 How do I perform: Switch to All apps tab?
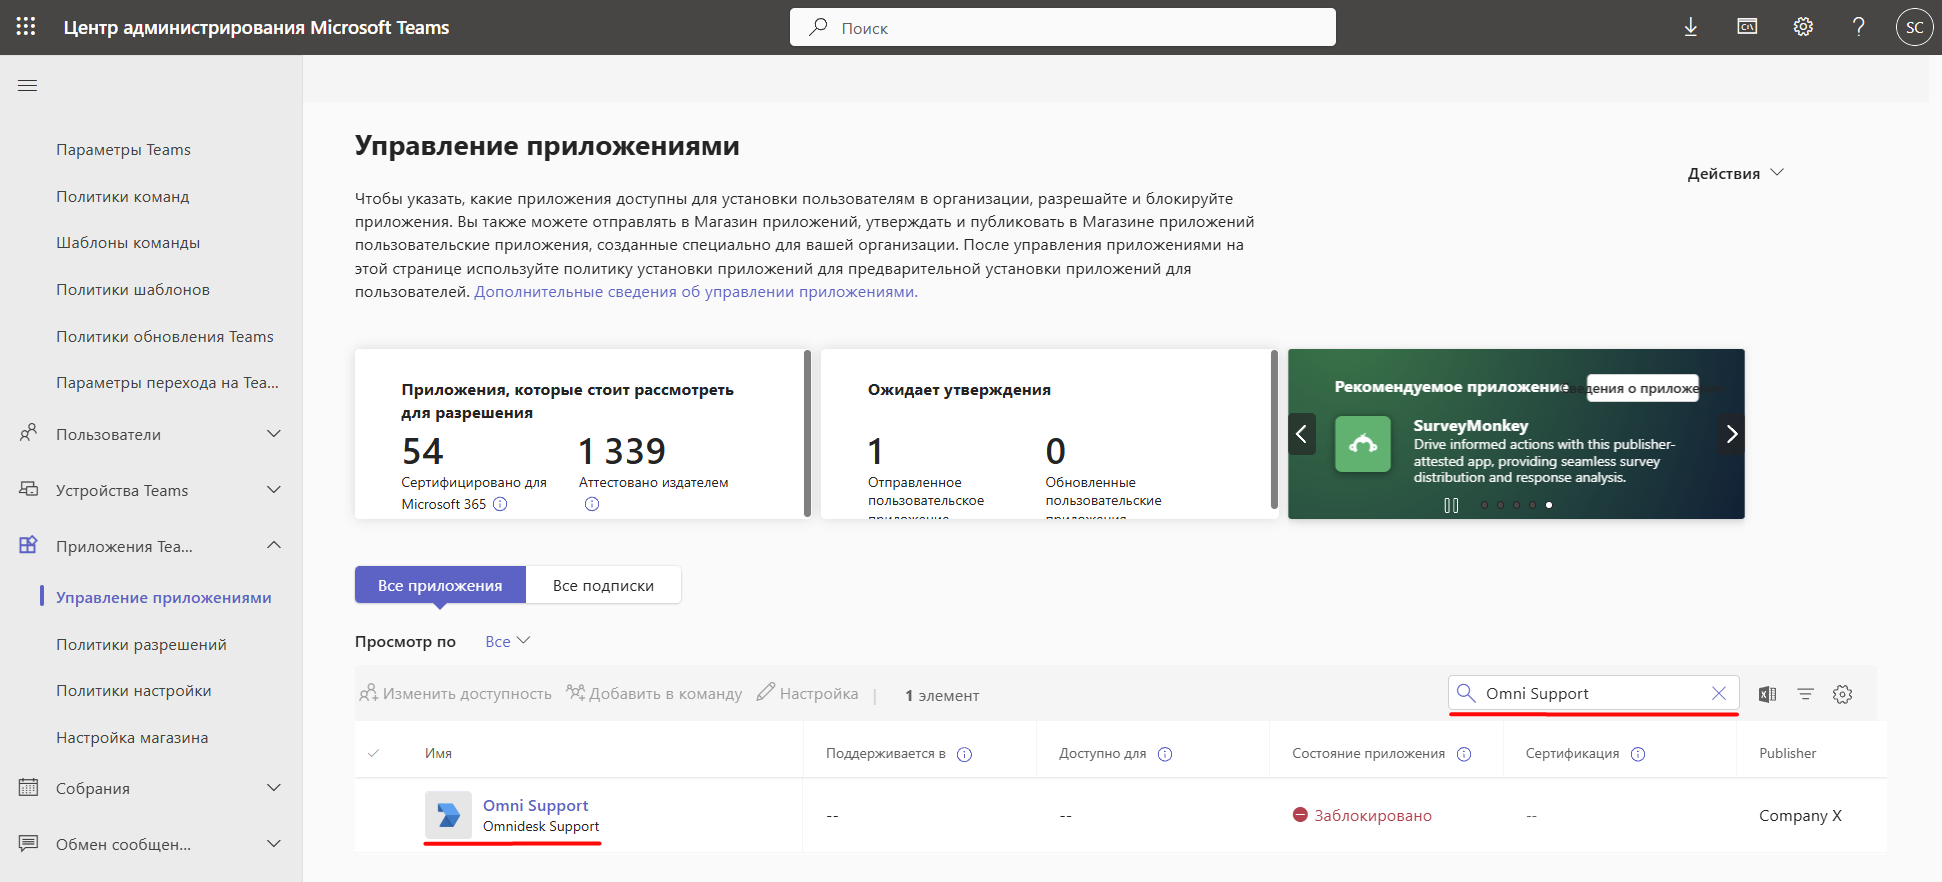click(440, 585)
